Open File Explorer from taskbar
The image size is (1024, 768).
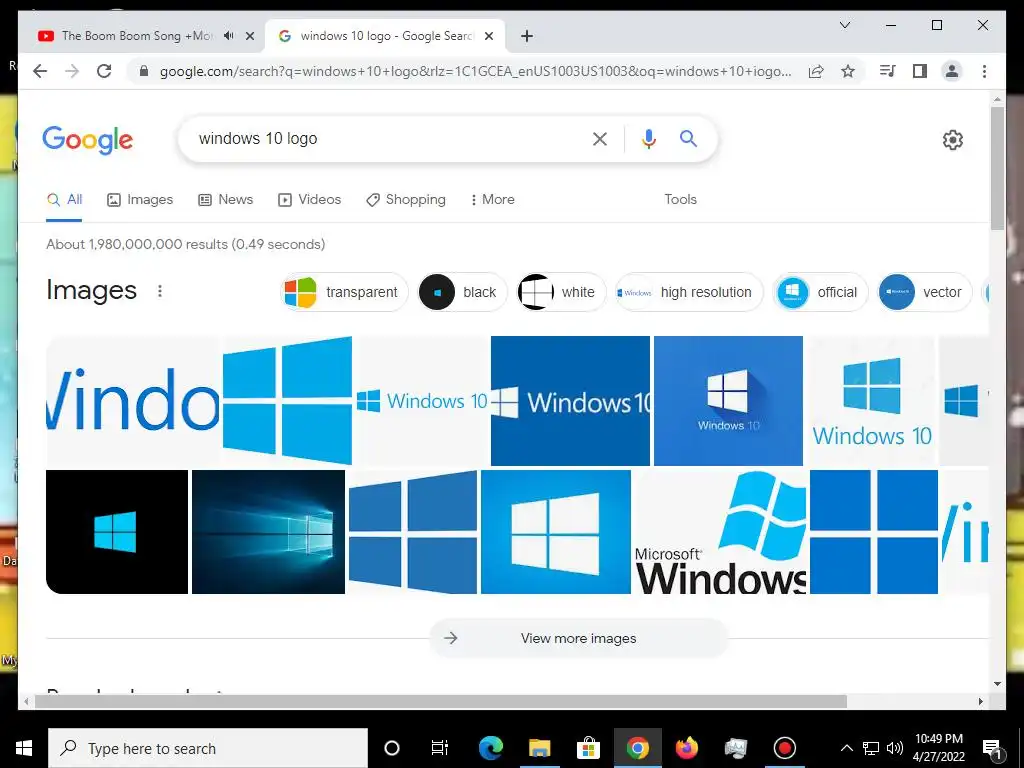pos(539,748)
